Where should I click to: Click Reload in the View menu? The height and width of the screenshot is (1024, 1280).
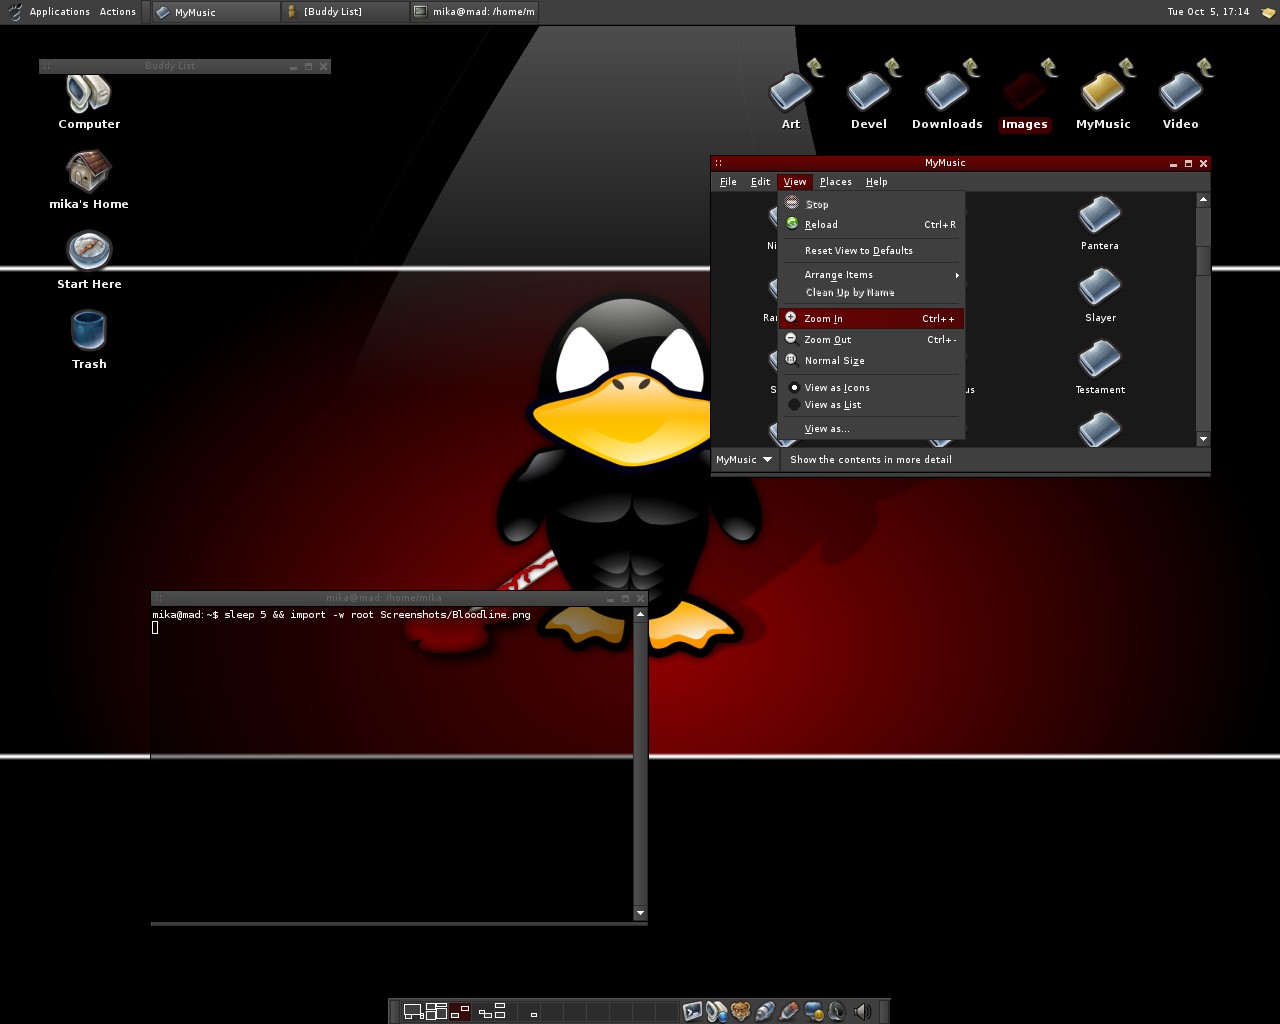pos(872,225)
